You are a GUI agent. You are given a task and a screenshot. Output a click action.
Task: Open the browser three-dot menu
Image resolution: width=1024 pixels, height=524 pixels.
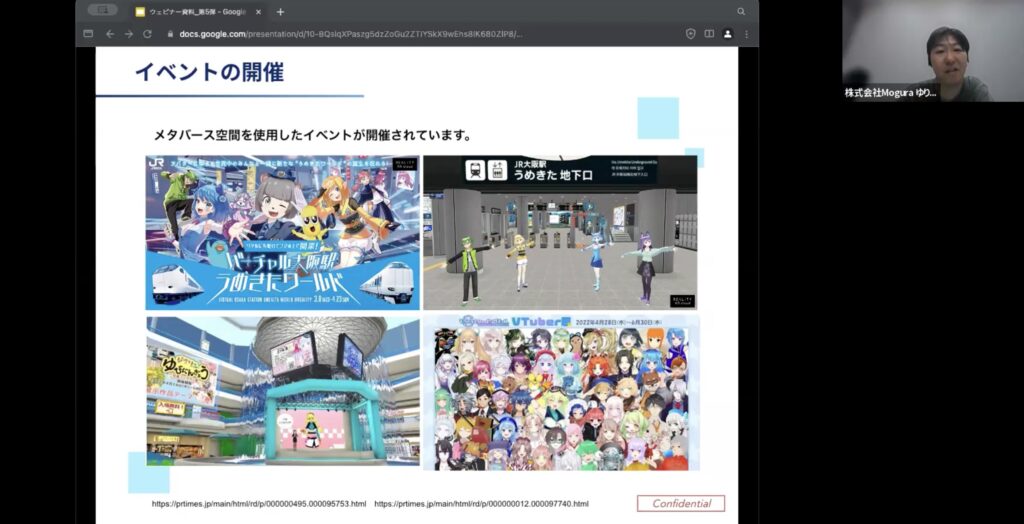pos(746,34)
